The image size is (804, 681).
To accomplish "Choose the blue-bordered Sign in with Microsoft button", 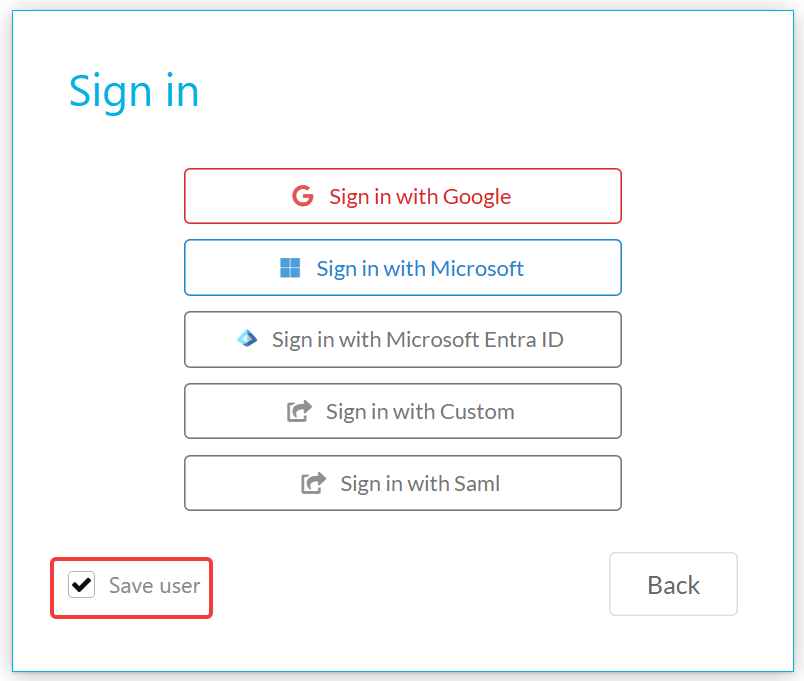I will [403, 268].
